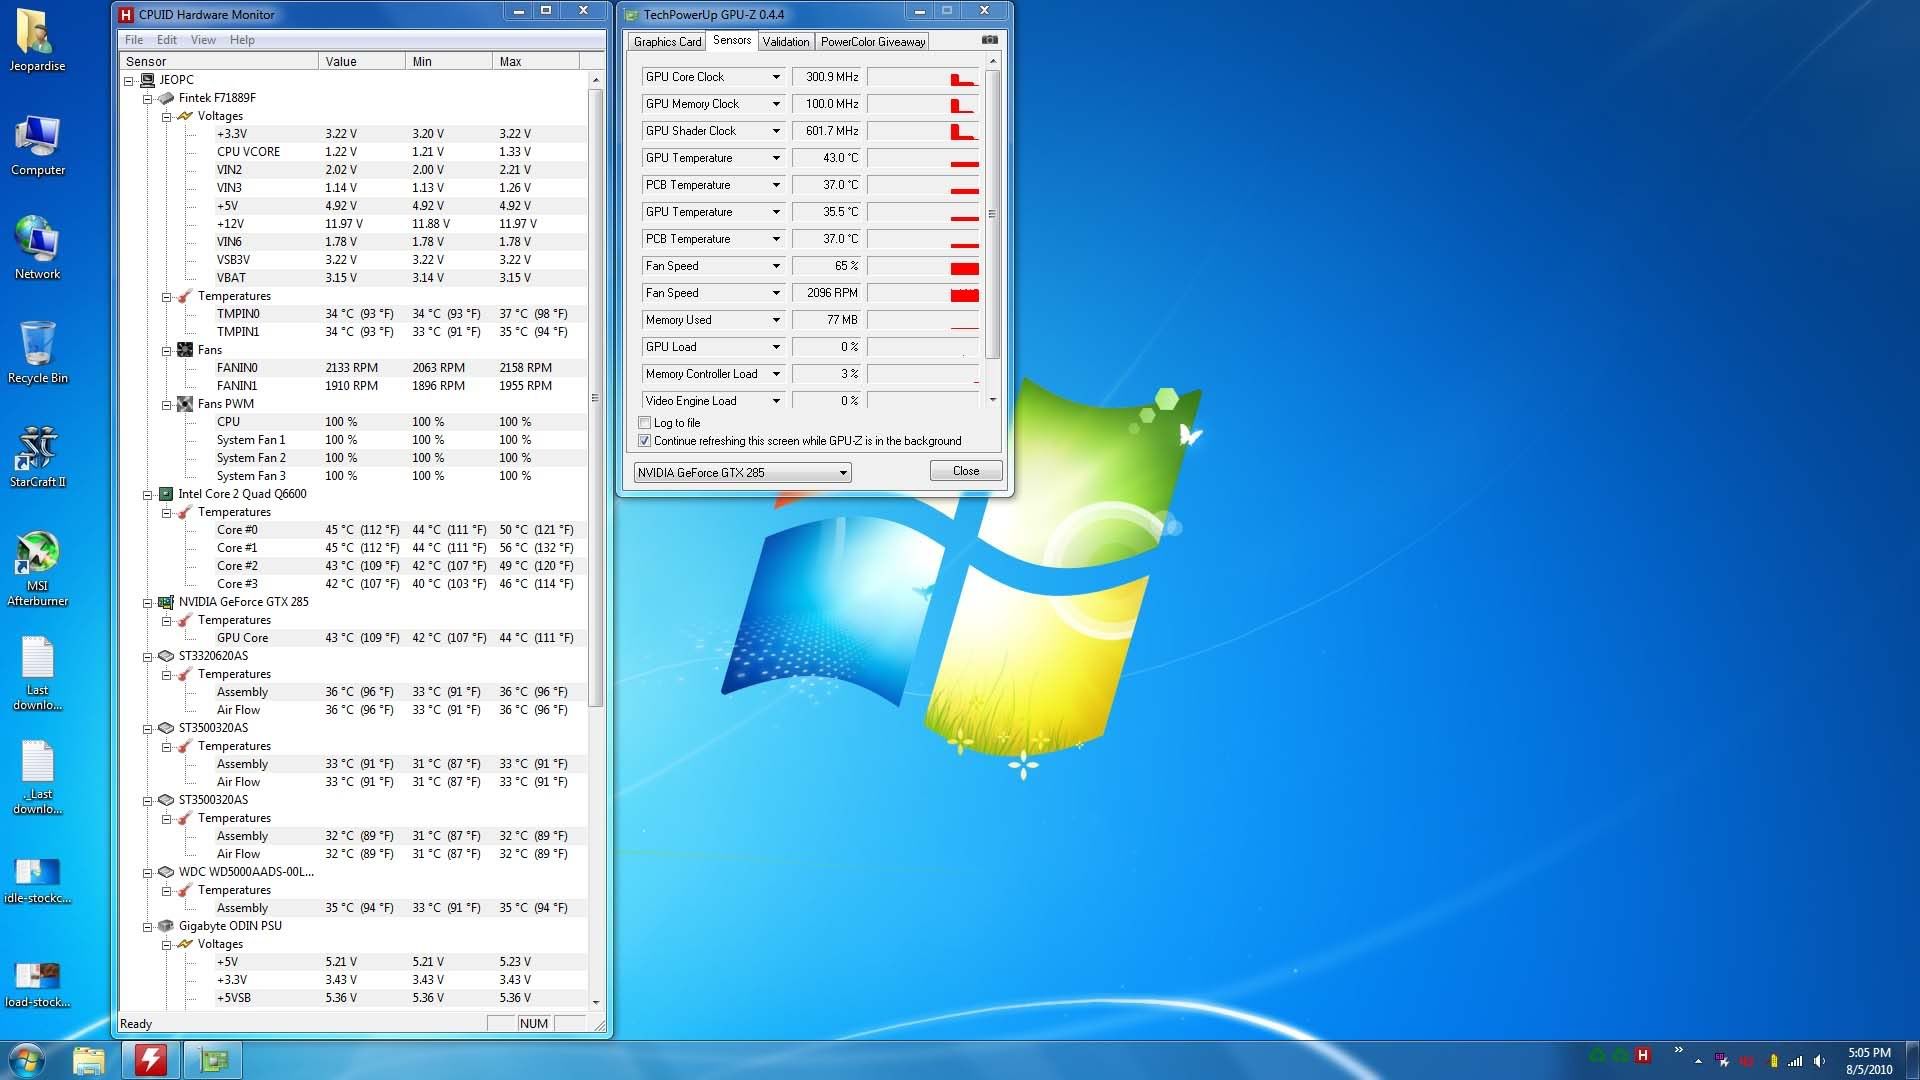This screenshot has height=1080, width=1920.
Task: Uncheck Continue refreshing in background option
Action: click(645, 441)
